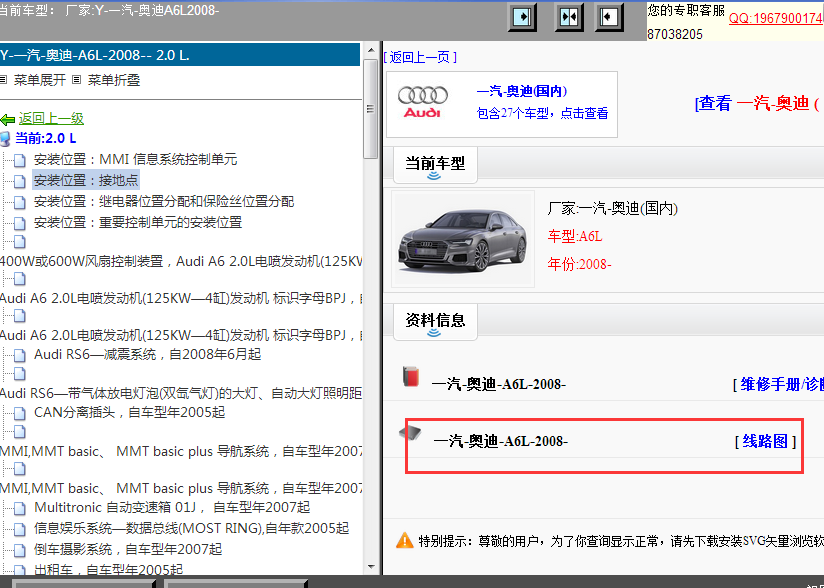Image resolution: width=824 pixels, height=588 pixels.
Task: Click the green back arrow icon
Action: (x=7, y=119)
